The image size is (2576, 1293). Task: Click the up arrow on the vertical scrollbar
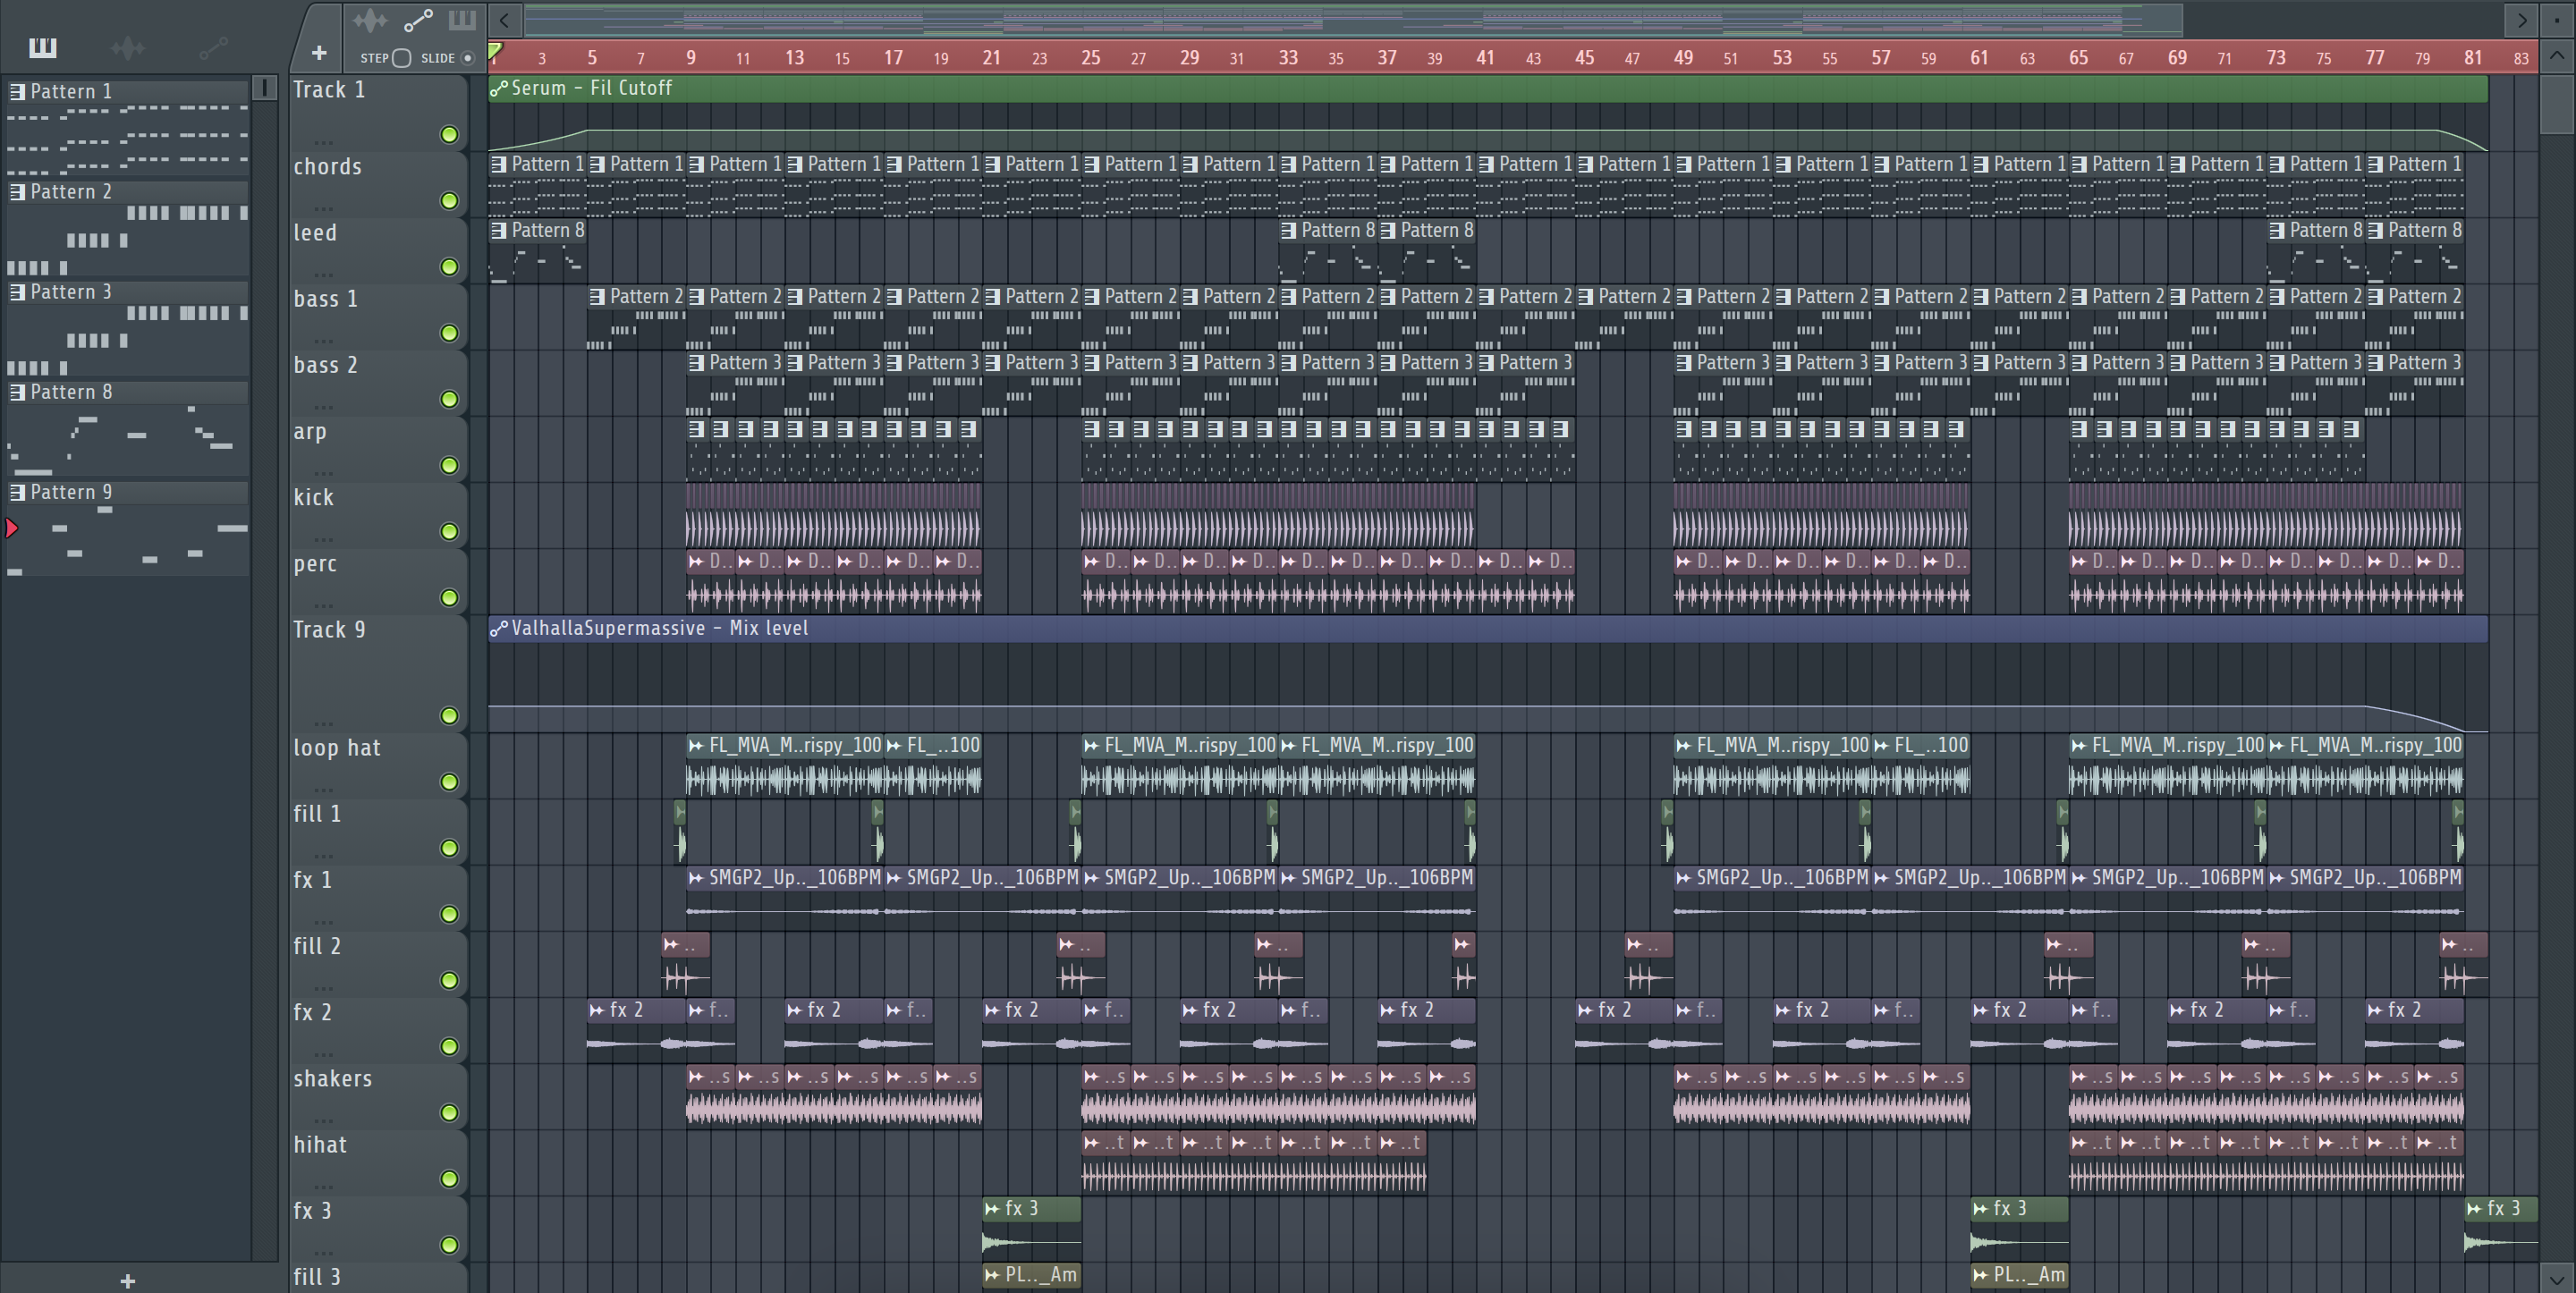(2557, 56)
